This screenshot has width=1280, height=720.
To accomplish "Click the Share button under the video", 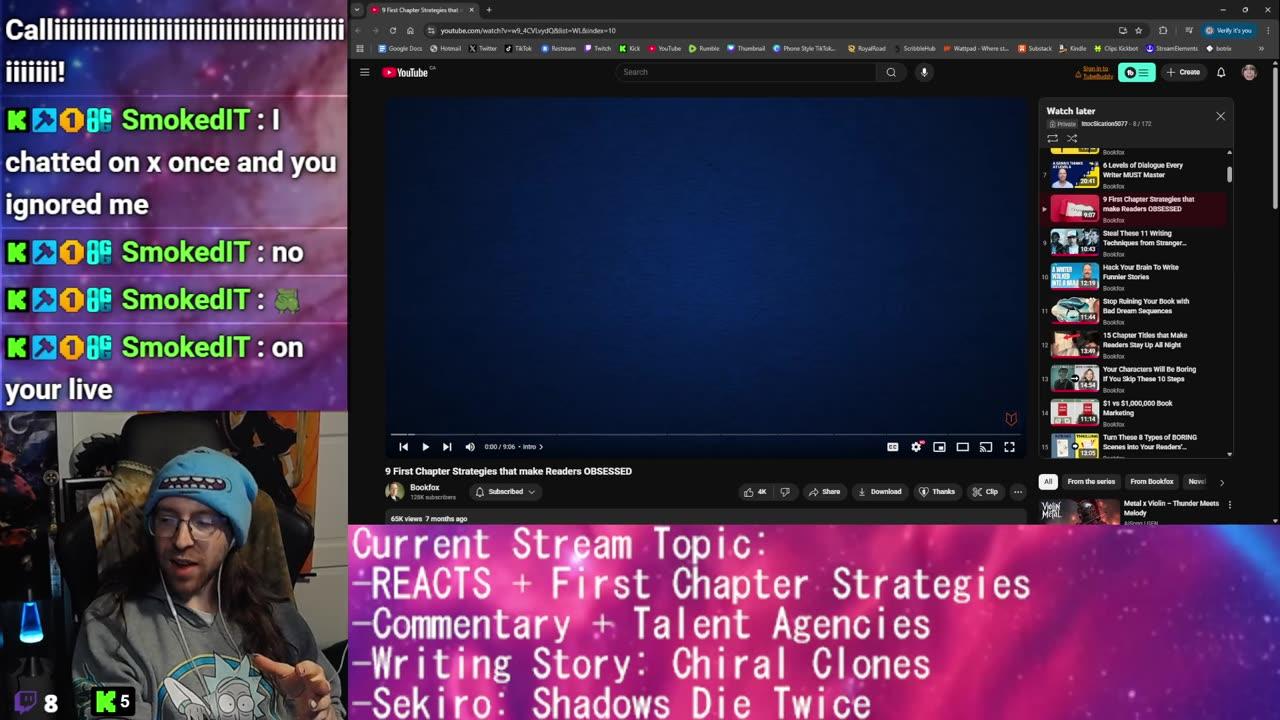I will 824,492.
